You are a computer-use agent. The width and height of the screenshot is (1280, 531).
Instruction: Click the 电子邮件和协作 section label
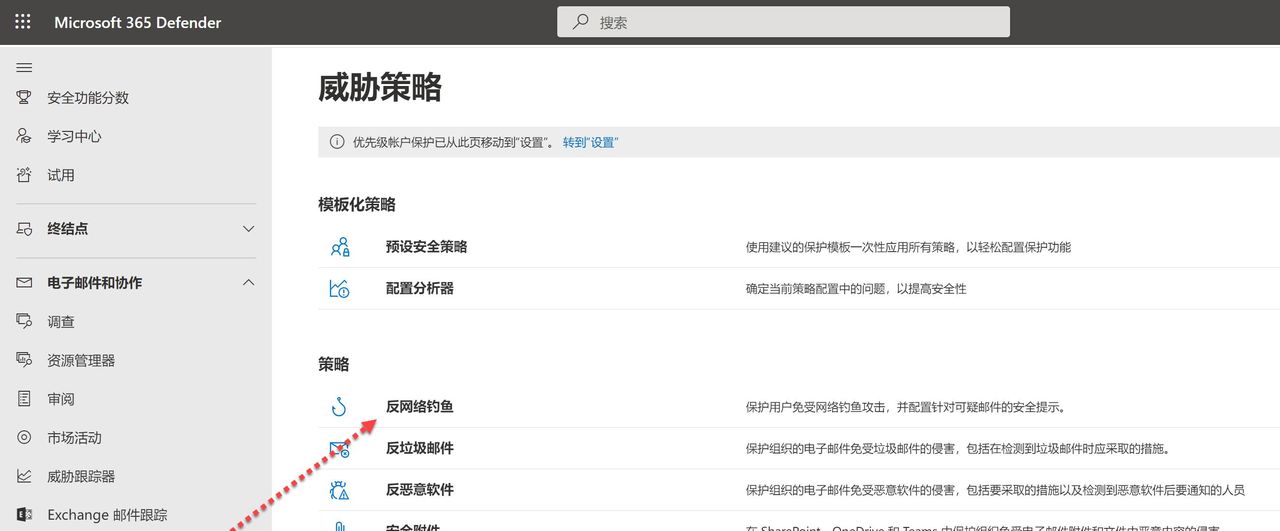95,283
